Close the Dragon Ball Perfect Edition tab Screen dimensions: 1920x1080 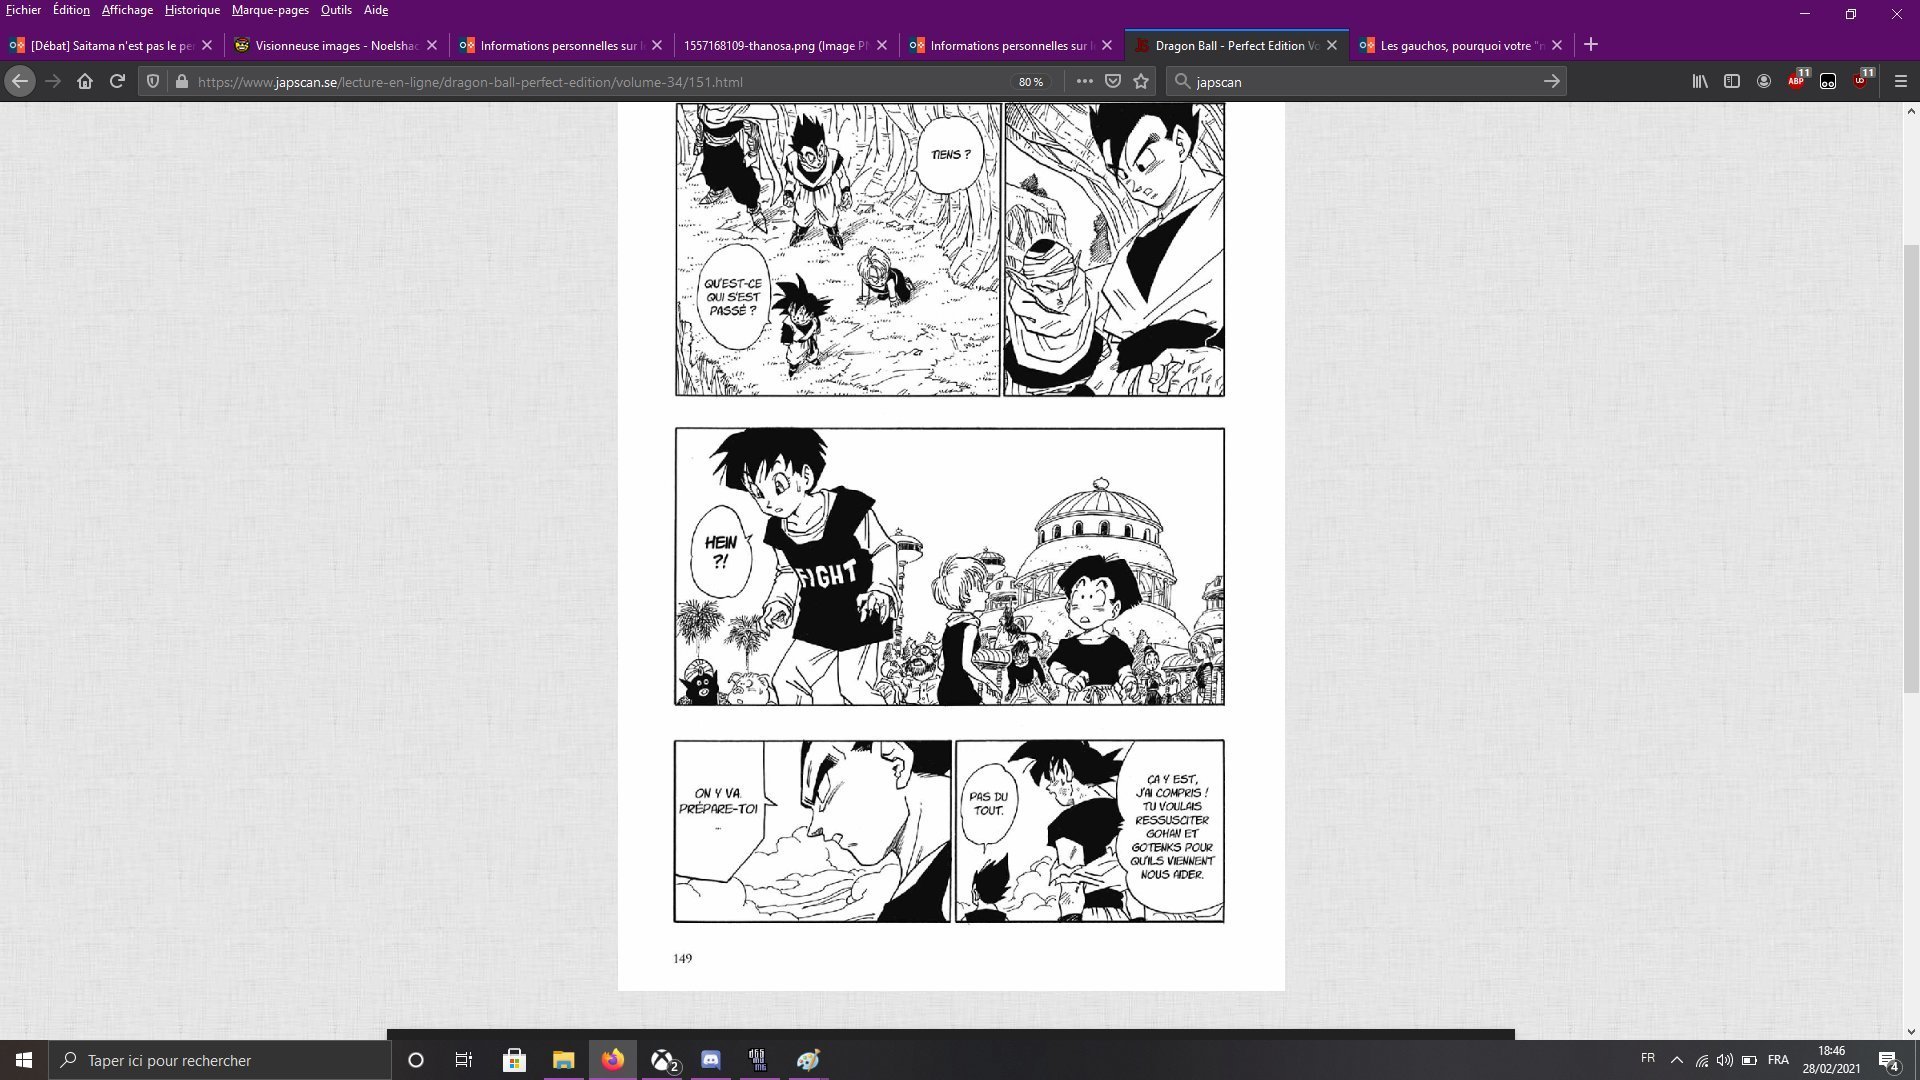pyautogui.click(x=1332, y=45)
